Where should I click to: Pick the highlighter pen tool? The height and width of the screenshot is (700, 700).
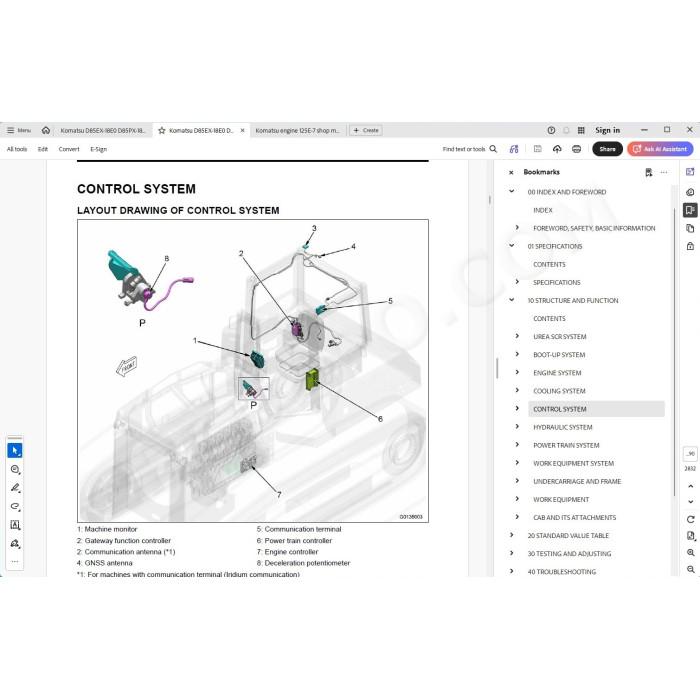[15, 488]
